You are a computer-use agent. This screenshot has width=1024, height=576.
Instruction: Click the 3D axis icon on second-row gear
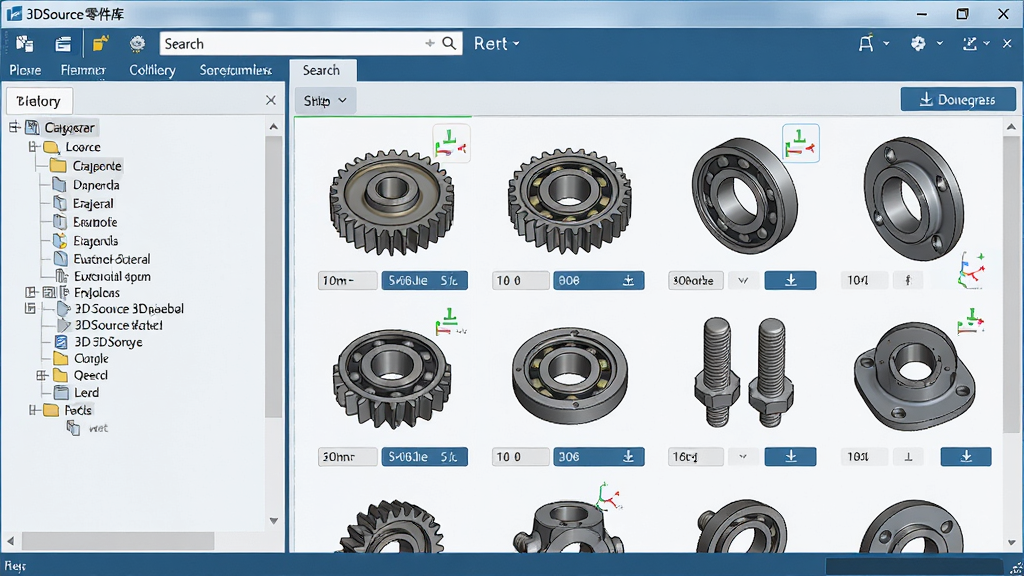451,322
